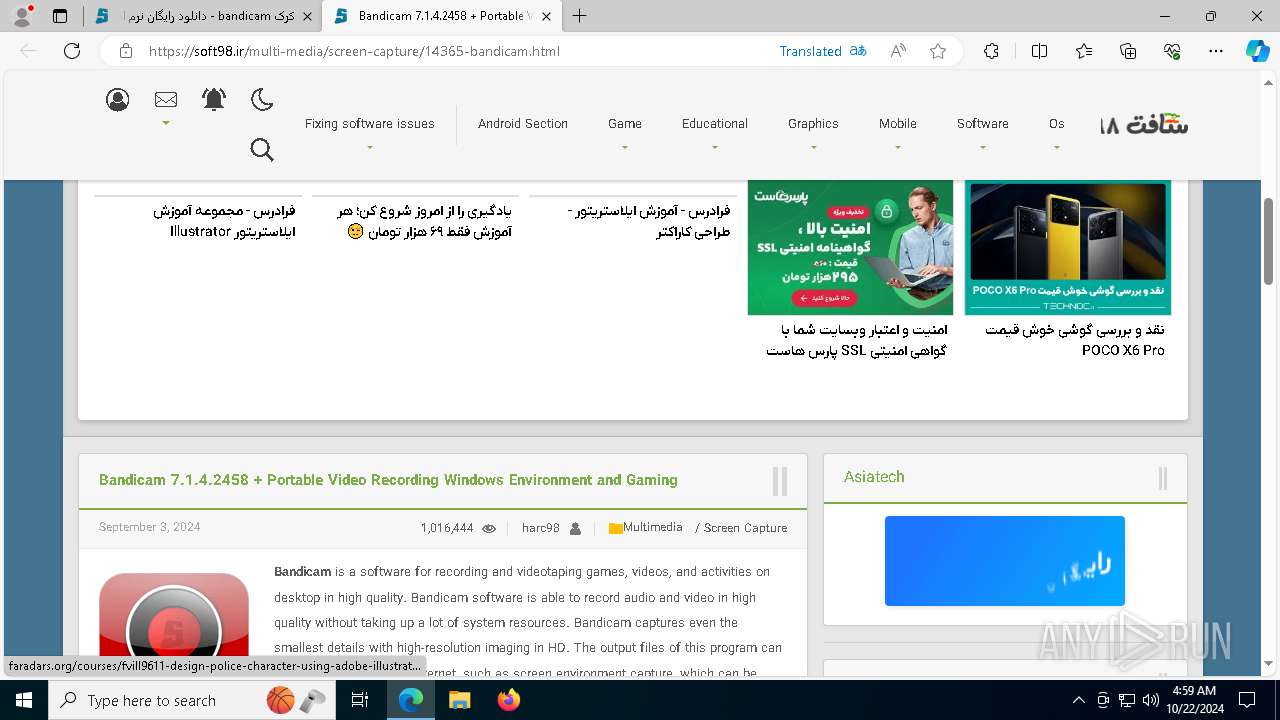Click taskbar search box
The height and width of the screenshot is (720, 1280).
pyautogui.click(x=192, y=700)
